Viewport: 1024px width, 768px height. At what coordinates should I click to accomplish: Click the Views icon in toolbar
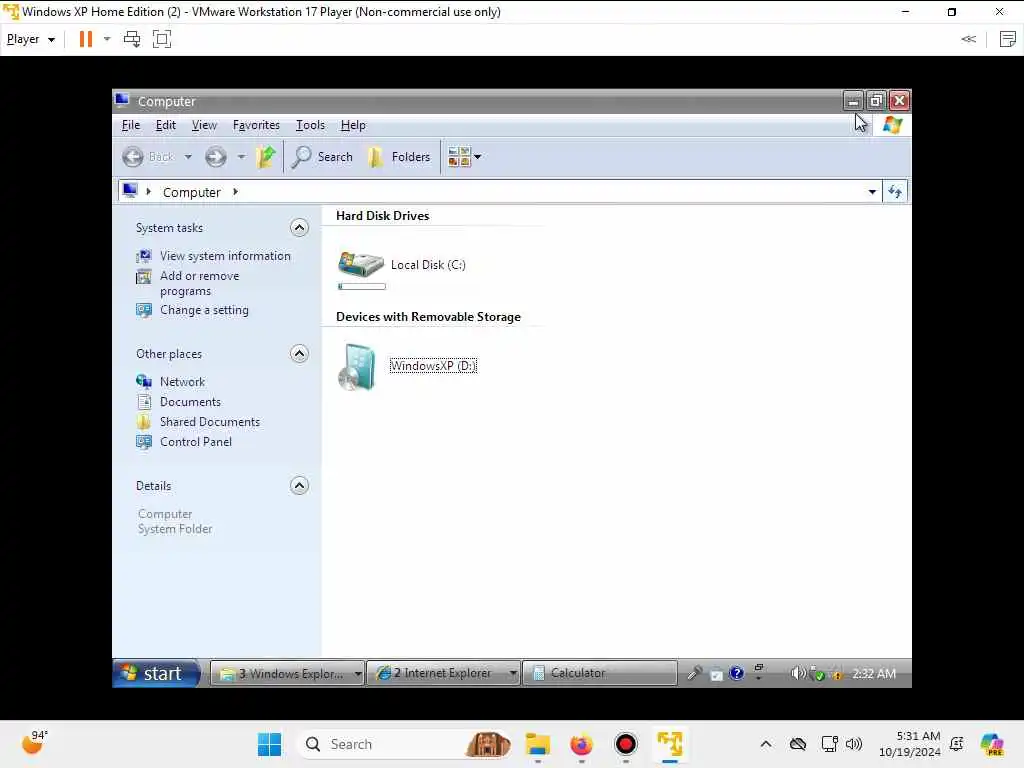click(x=459, y=157)
